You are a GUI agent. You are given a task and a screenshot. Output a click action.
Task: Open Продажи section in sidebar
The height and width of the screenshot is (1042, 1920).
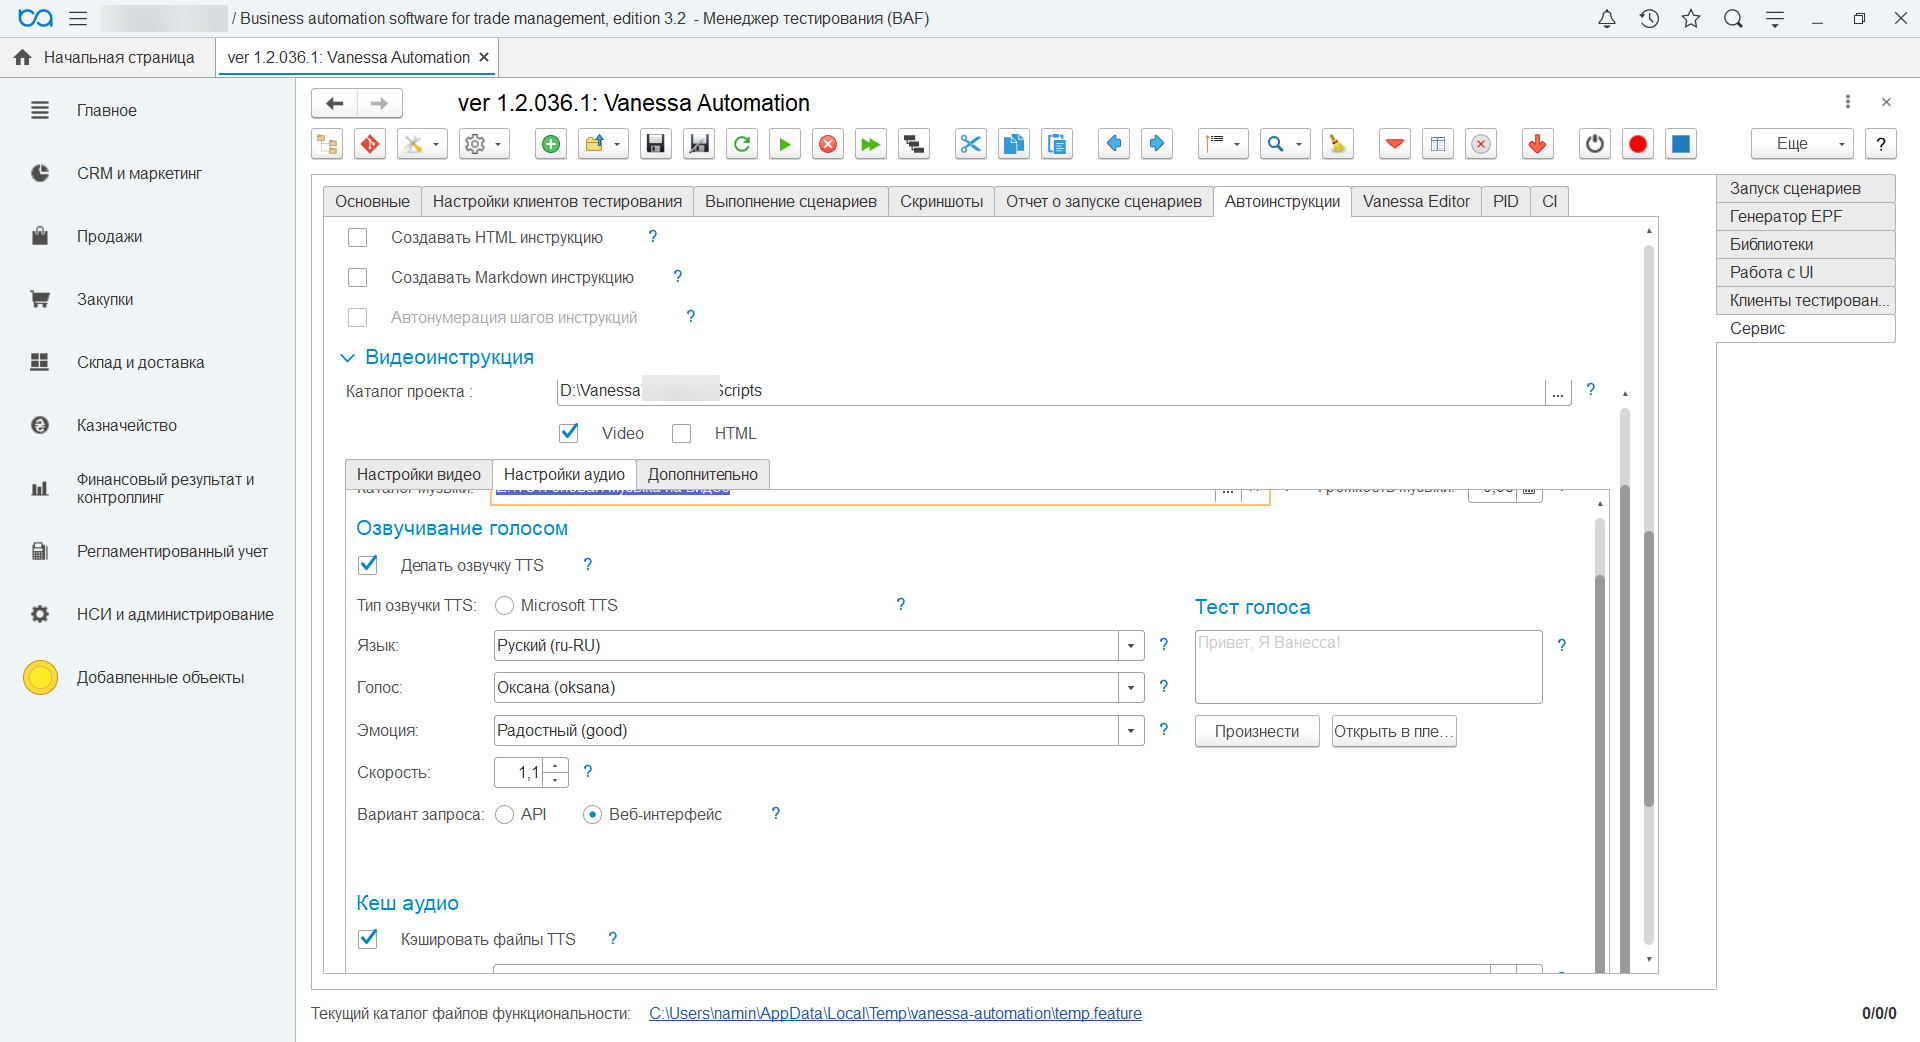(x=110, y=237)
